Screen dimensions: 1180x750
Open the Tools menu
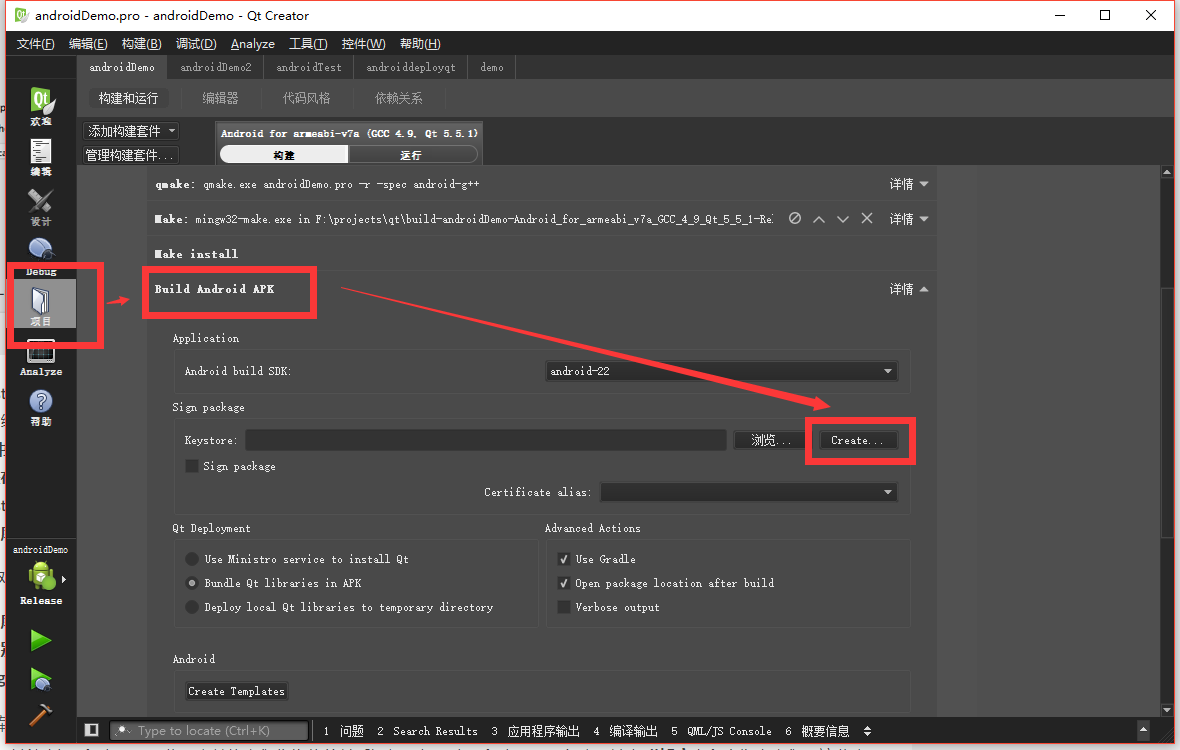[x=308, y=44]
